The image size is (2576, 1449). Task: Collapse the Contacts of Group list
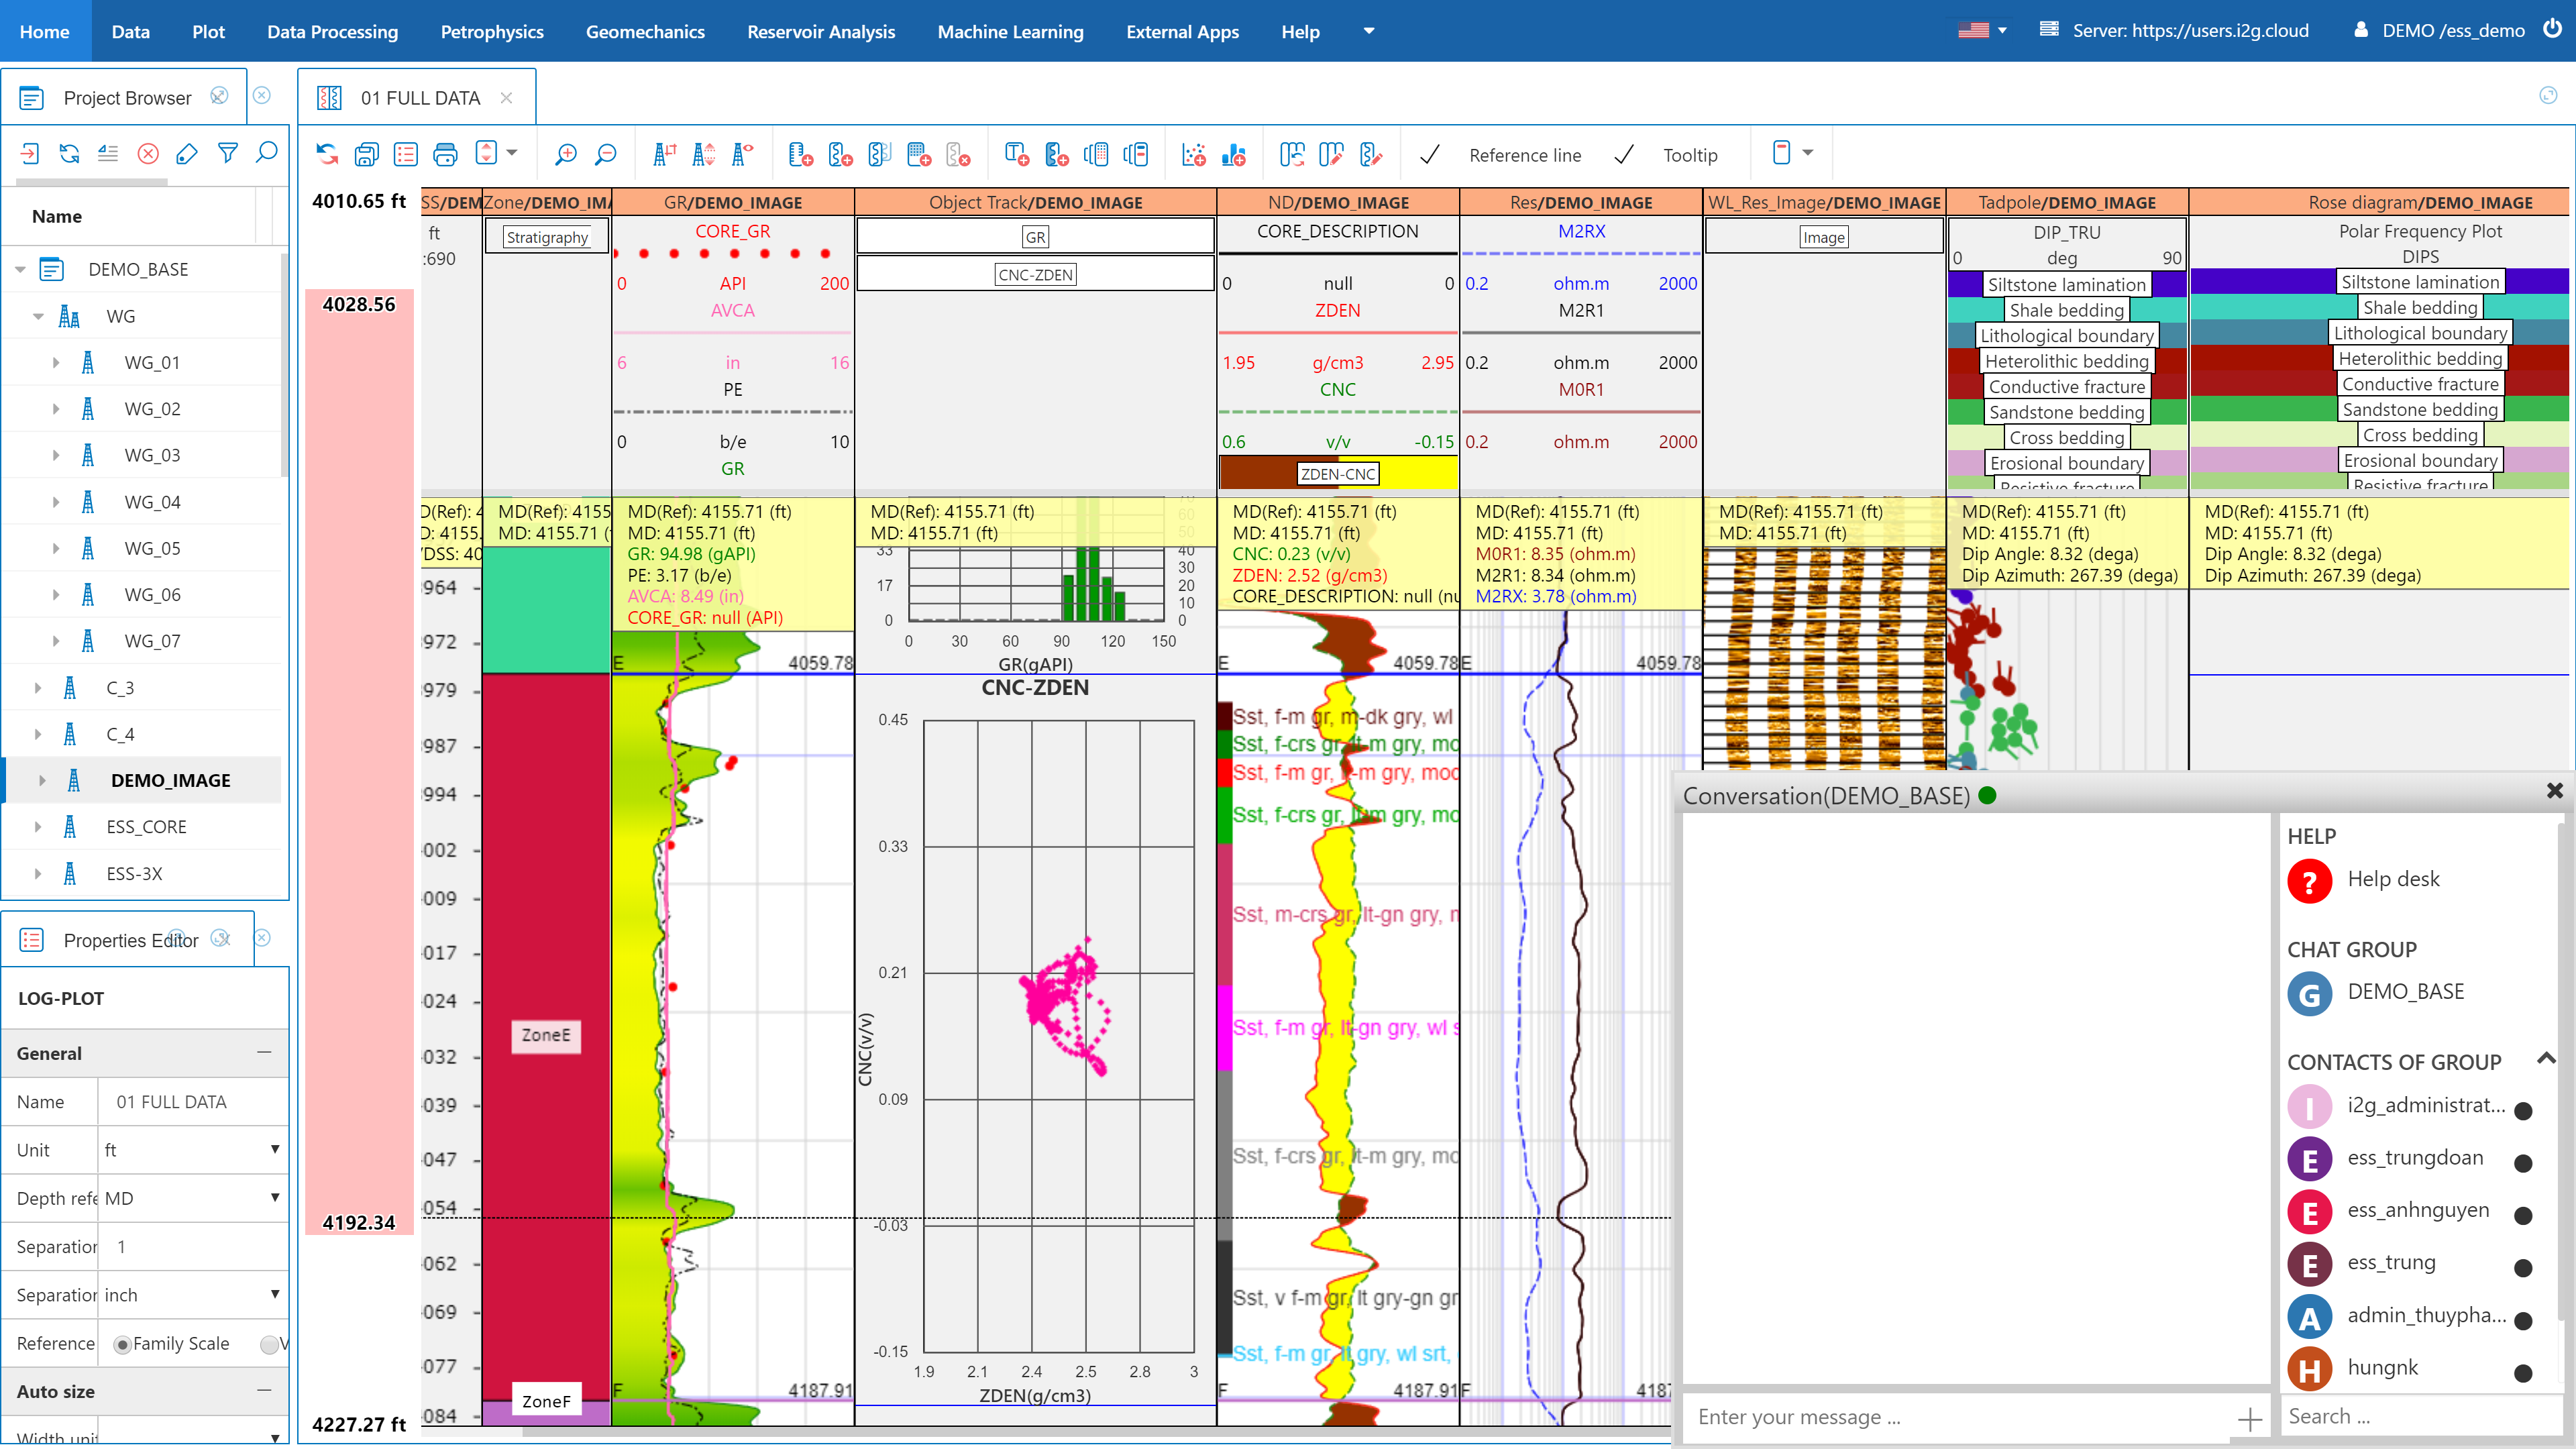[2546, 1059]
